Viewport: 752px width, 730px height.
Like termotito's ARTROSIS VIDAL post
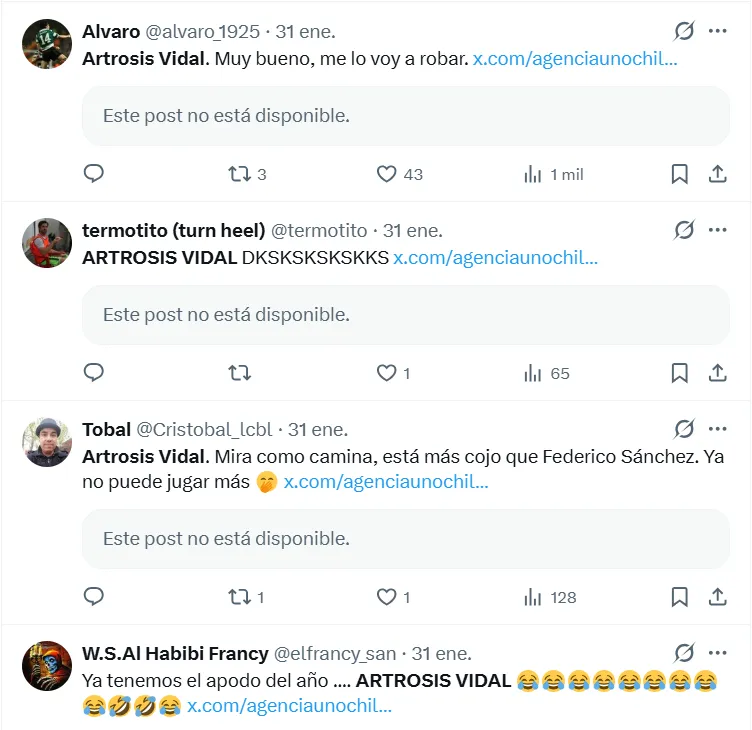(x=387, y=373)
